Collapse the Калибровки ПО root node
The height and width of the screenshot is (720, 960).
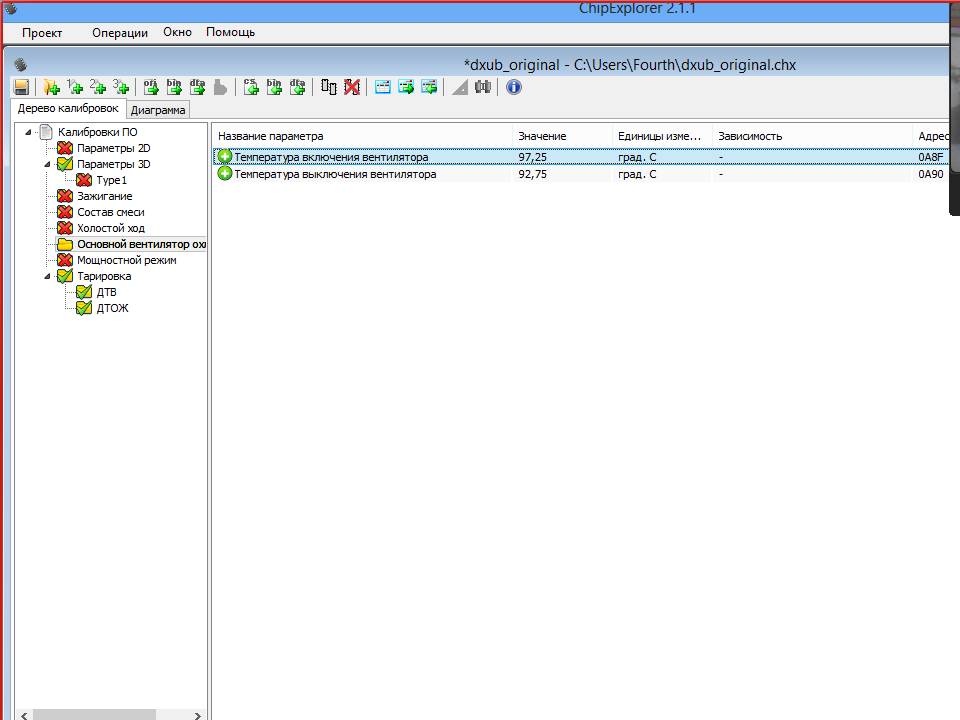point(28,132)
